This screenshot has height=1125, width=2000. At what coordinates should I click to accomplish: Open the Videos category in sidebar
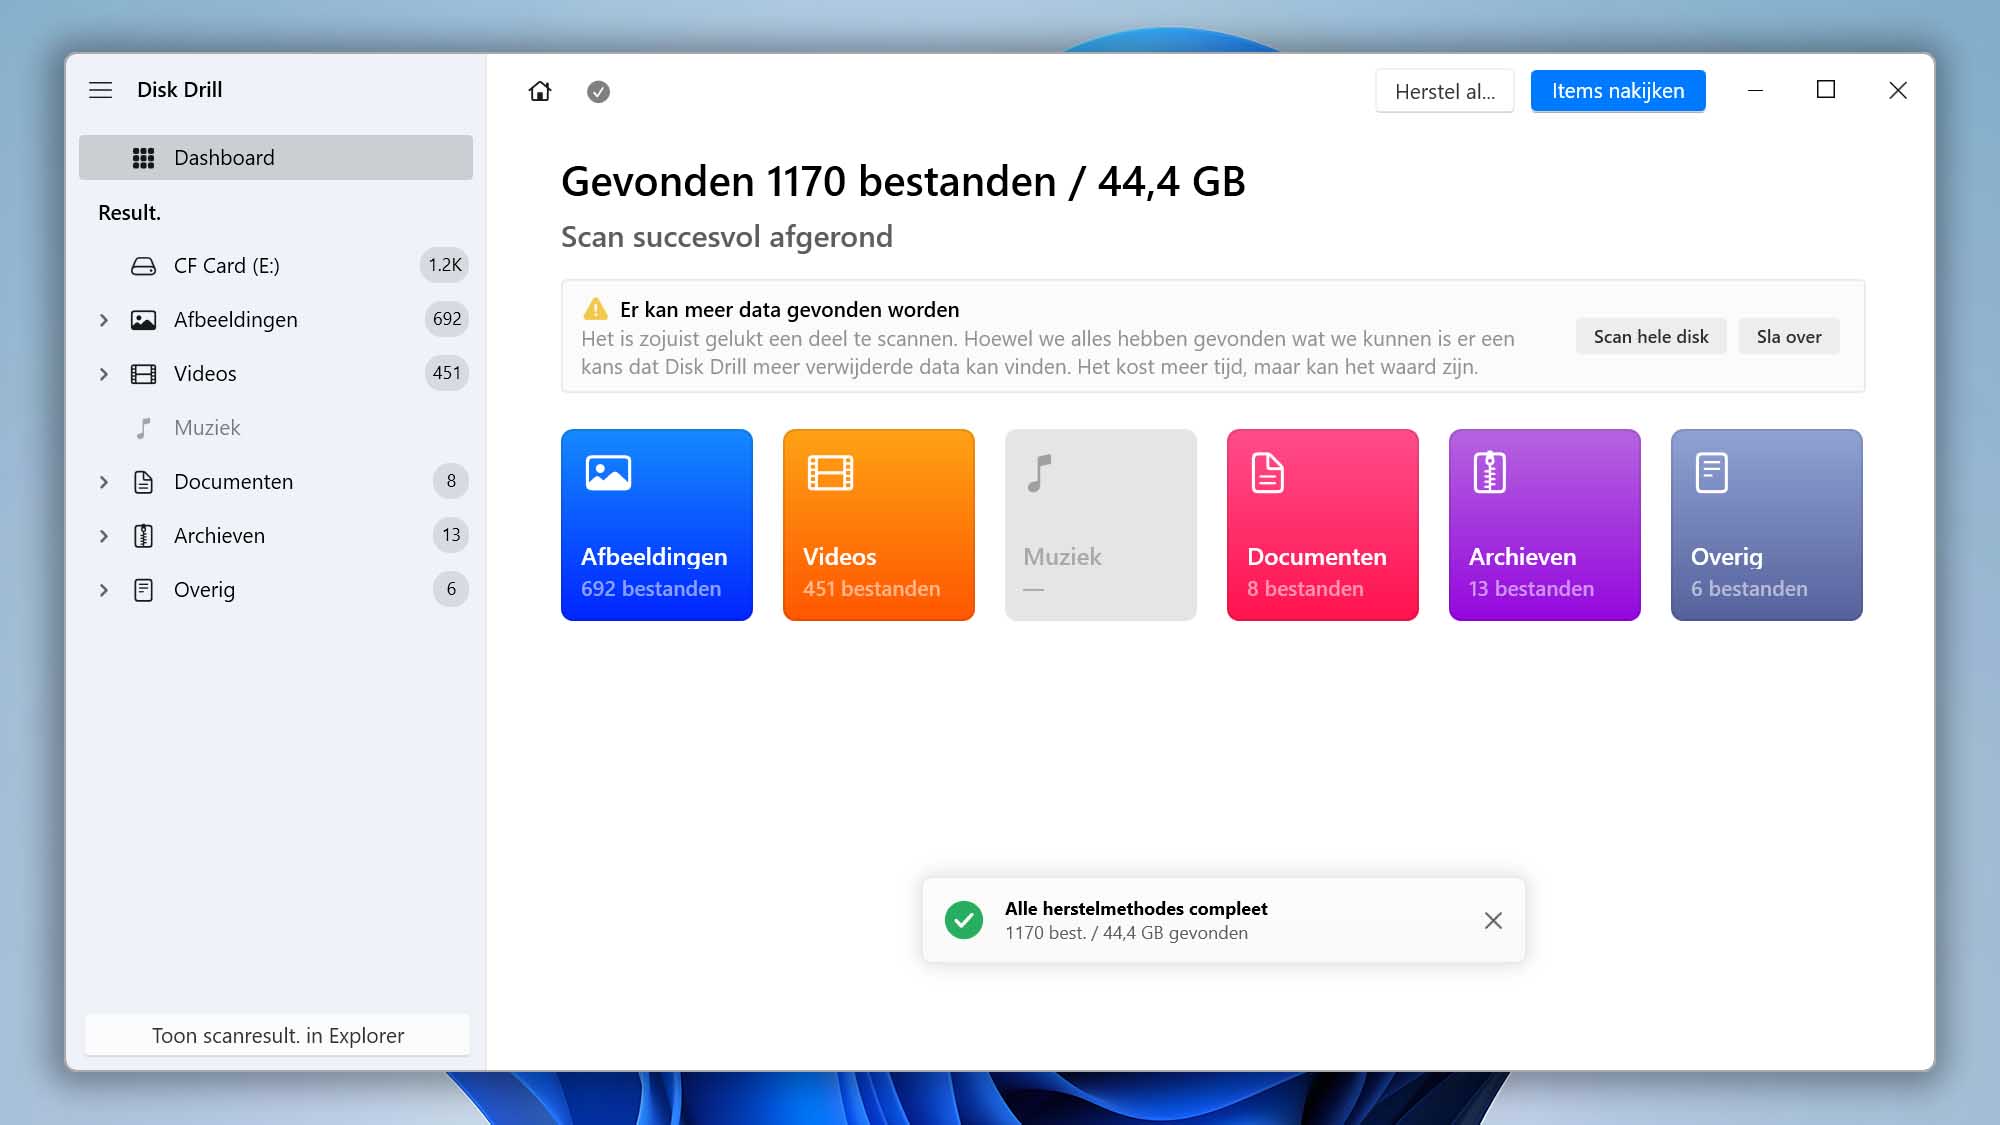(x=275, y=374)
